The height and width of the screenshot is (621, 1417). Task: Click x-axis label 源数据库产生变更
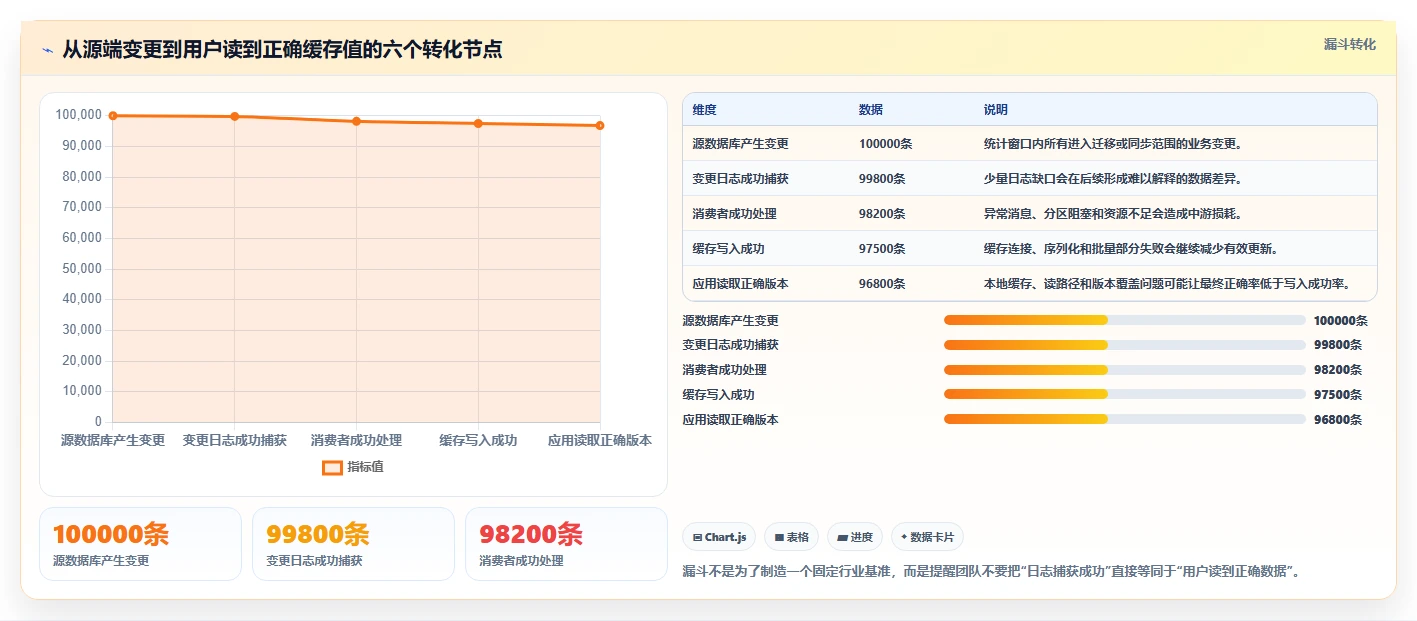point(113,440)
